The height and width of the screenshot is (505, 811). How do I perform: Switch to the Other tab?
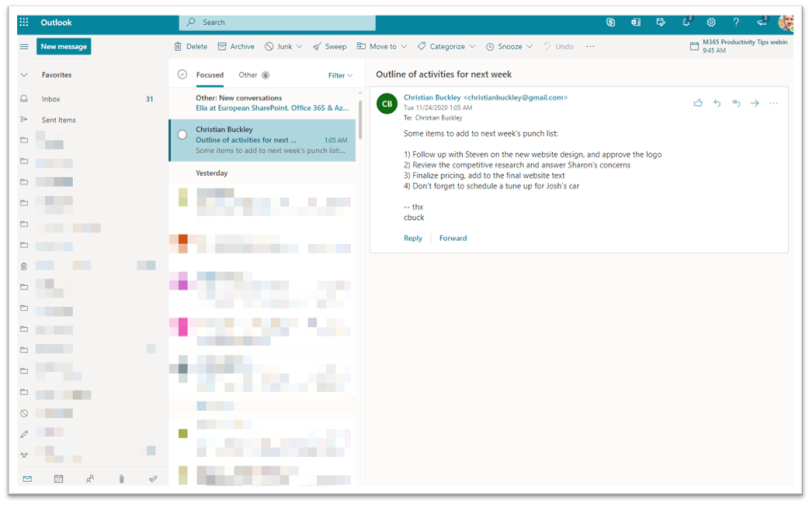click(x=253, y=75)
